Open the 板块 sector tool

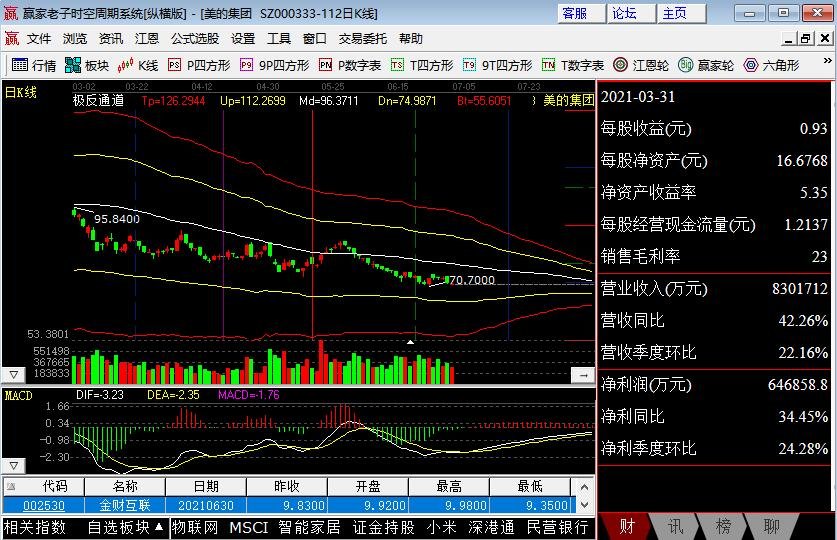87,65
